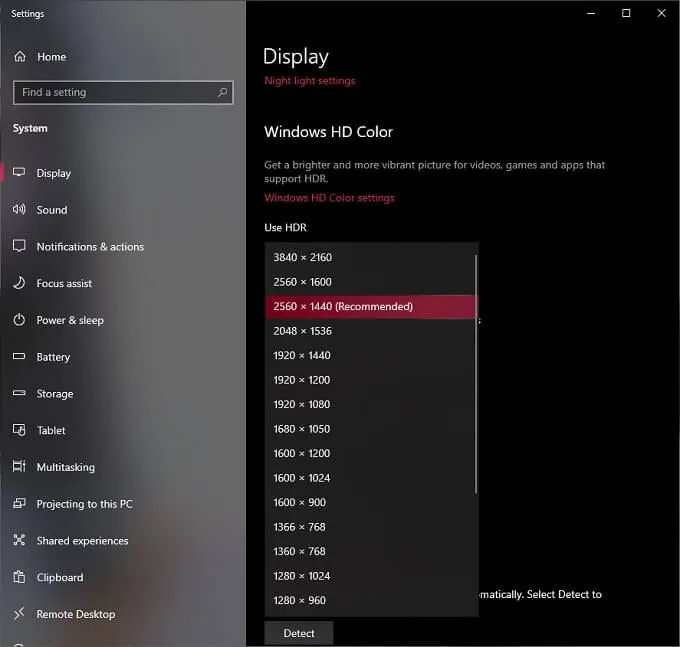Click the Storage drive icon
Viewport: 680px width, 647px height.
[x=19, y=393]
